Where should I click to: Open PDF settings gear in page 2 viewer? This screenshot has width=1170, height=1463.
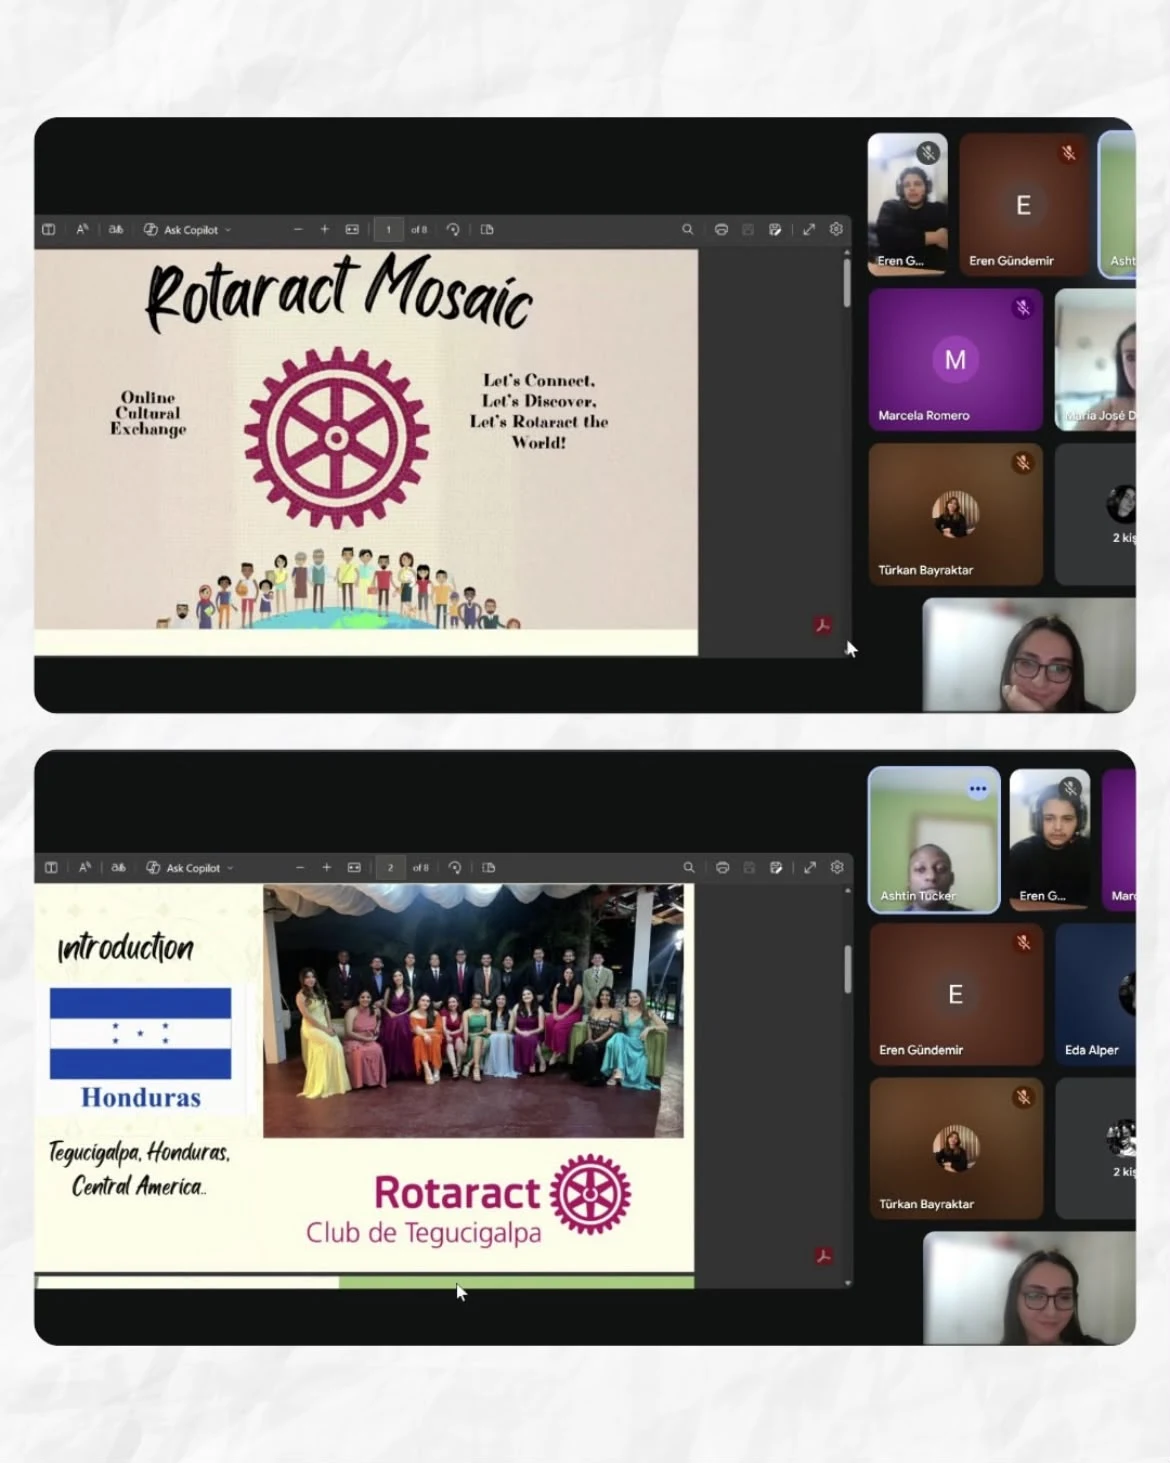(x=837, y=867)
